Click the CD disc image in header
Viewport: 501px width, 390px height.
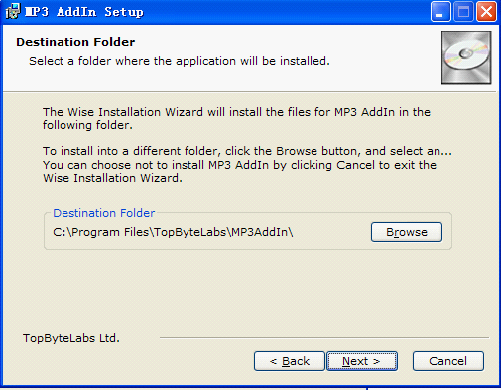click(466, 57)
